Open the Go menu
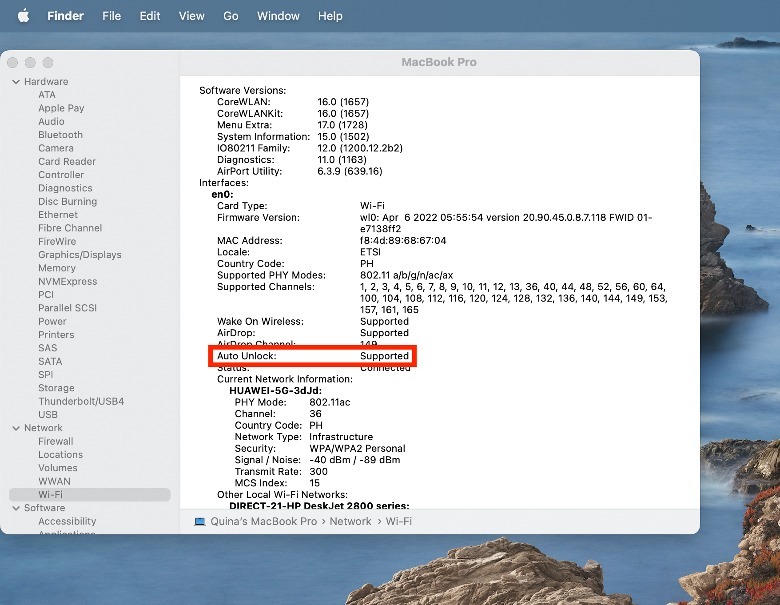The width and height of the screenshot is (780, 605). tap(231, 16)
